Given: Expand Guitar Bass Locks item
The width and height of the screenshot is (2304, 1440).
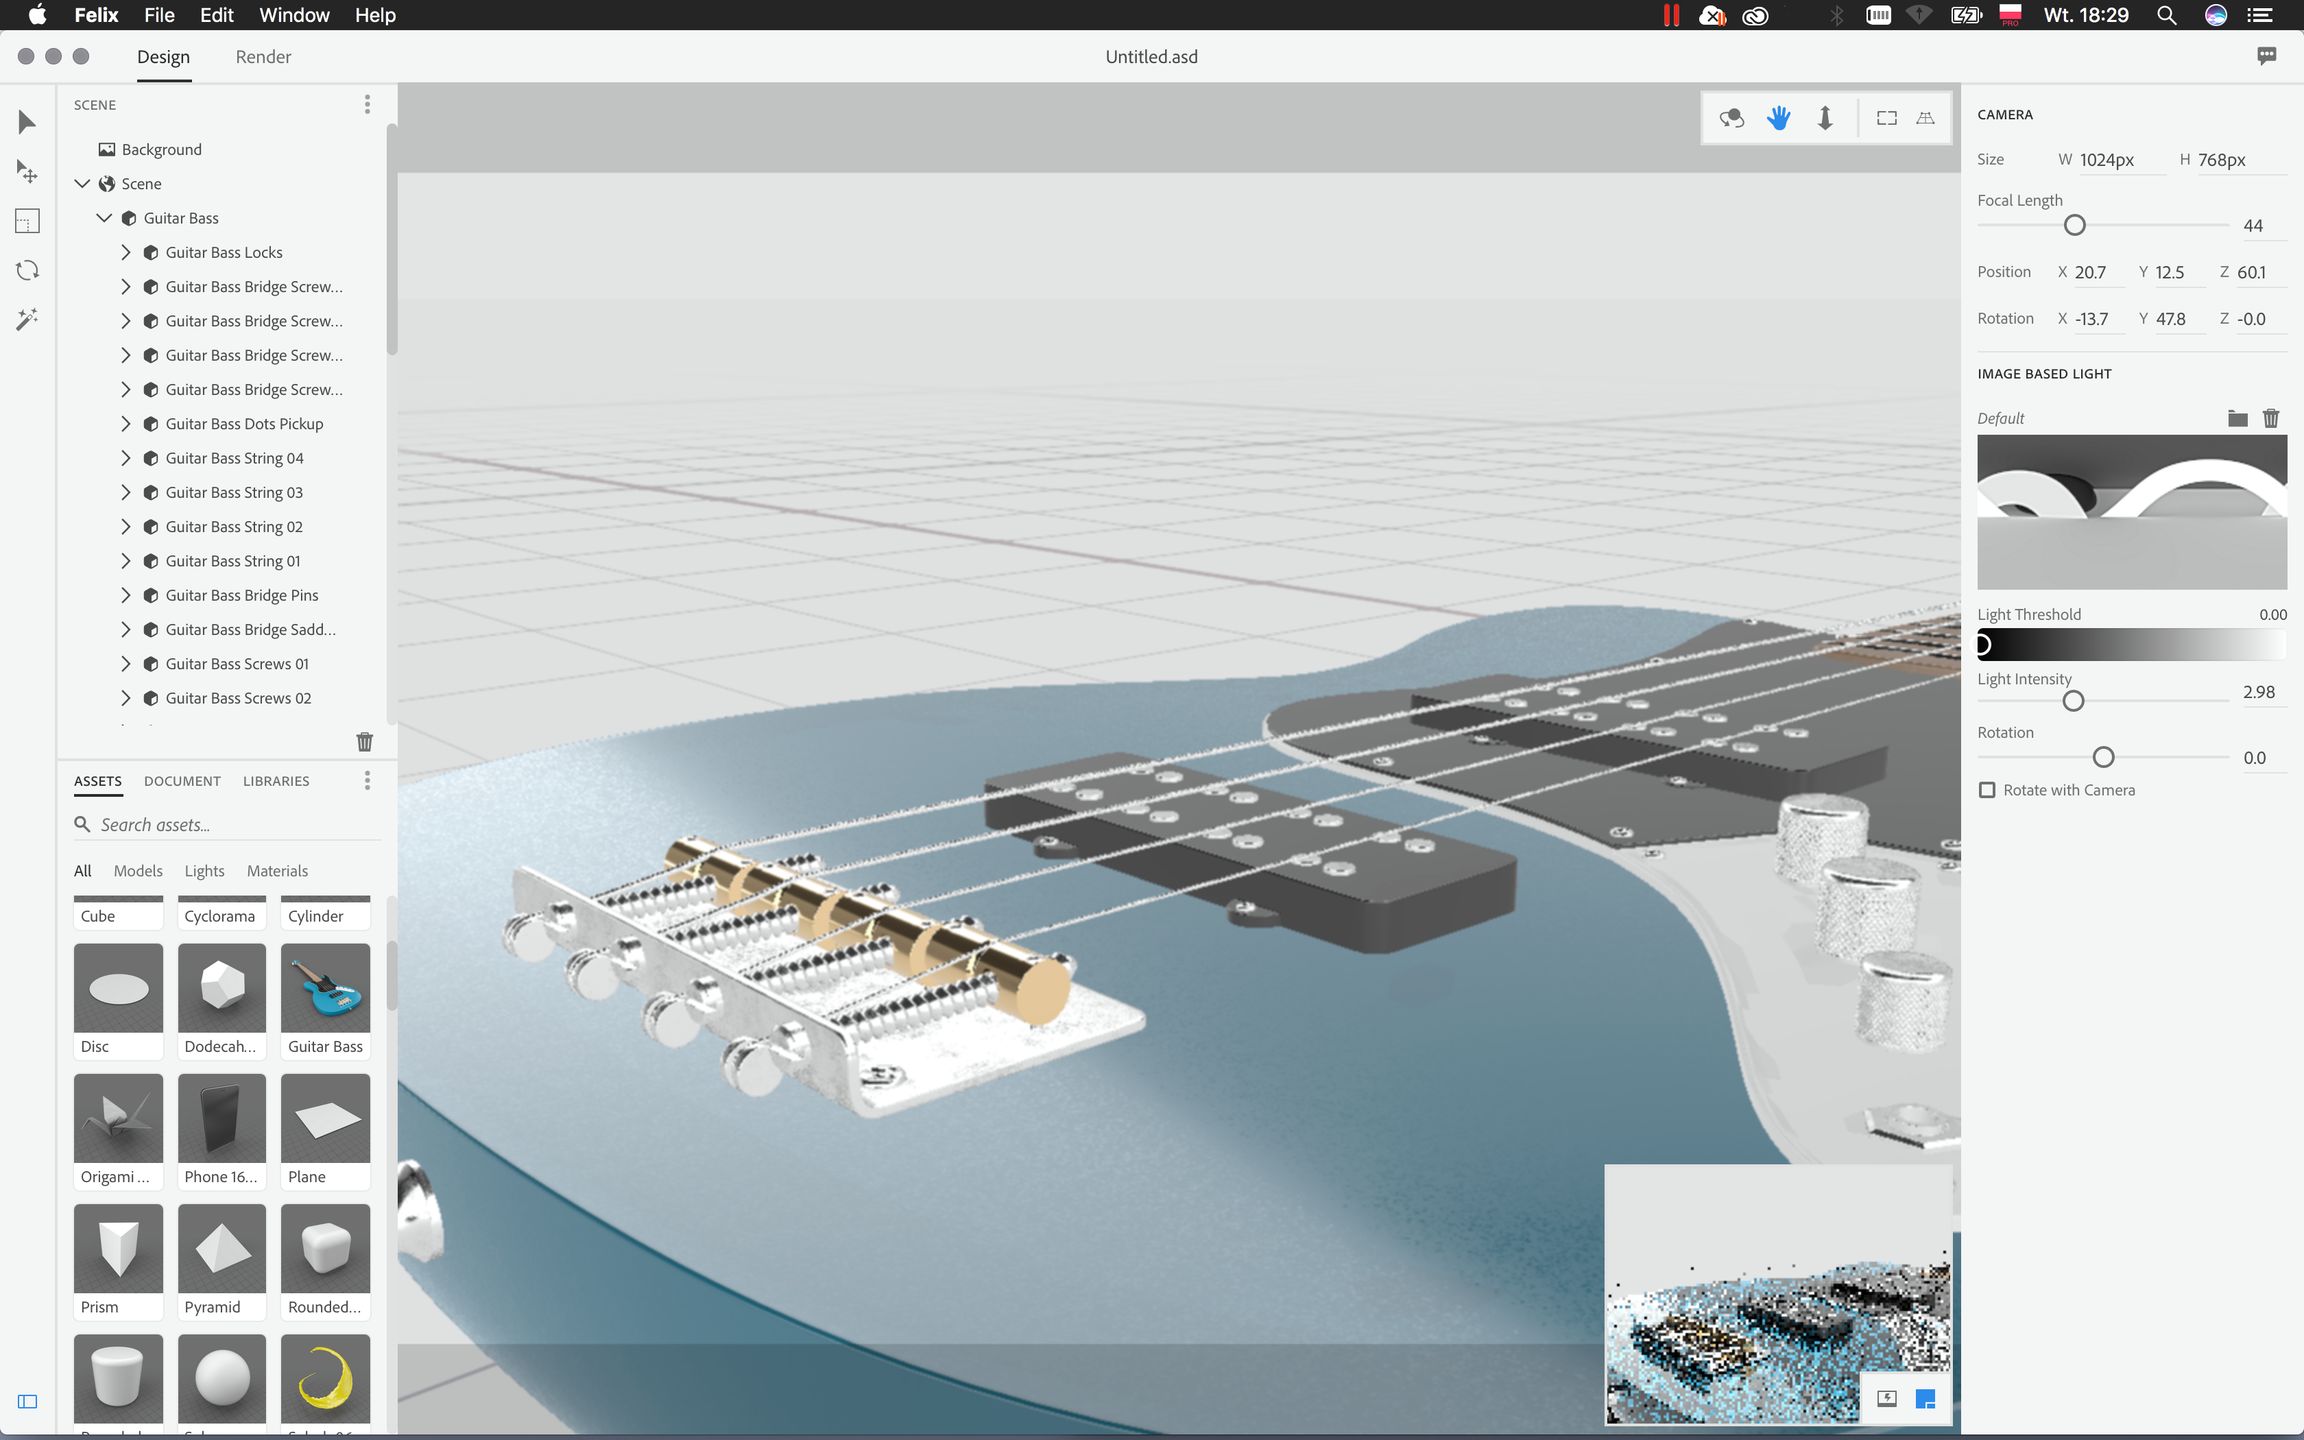Looking at the screenshot, I should click(x=126, y=252).
